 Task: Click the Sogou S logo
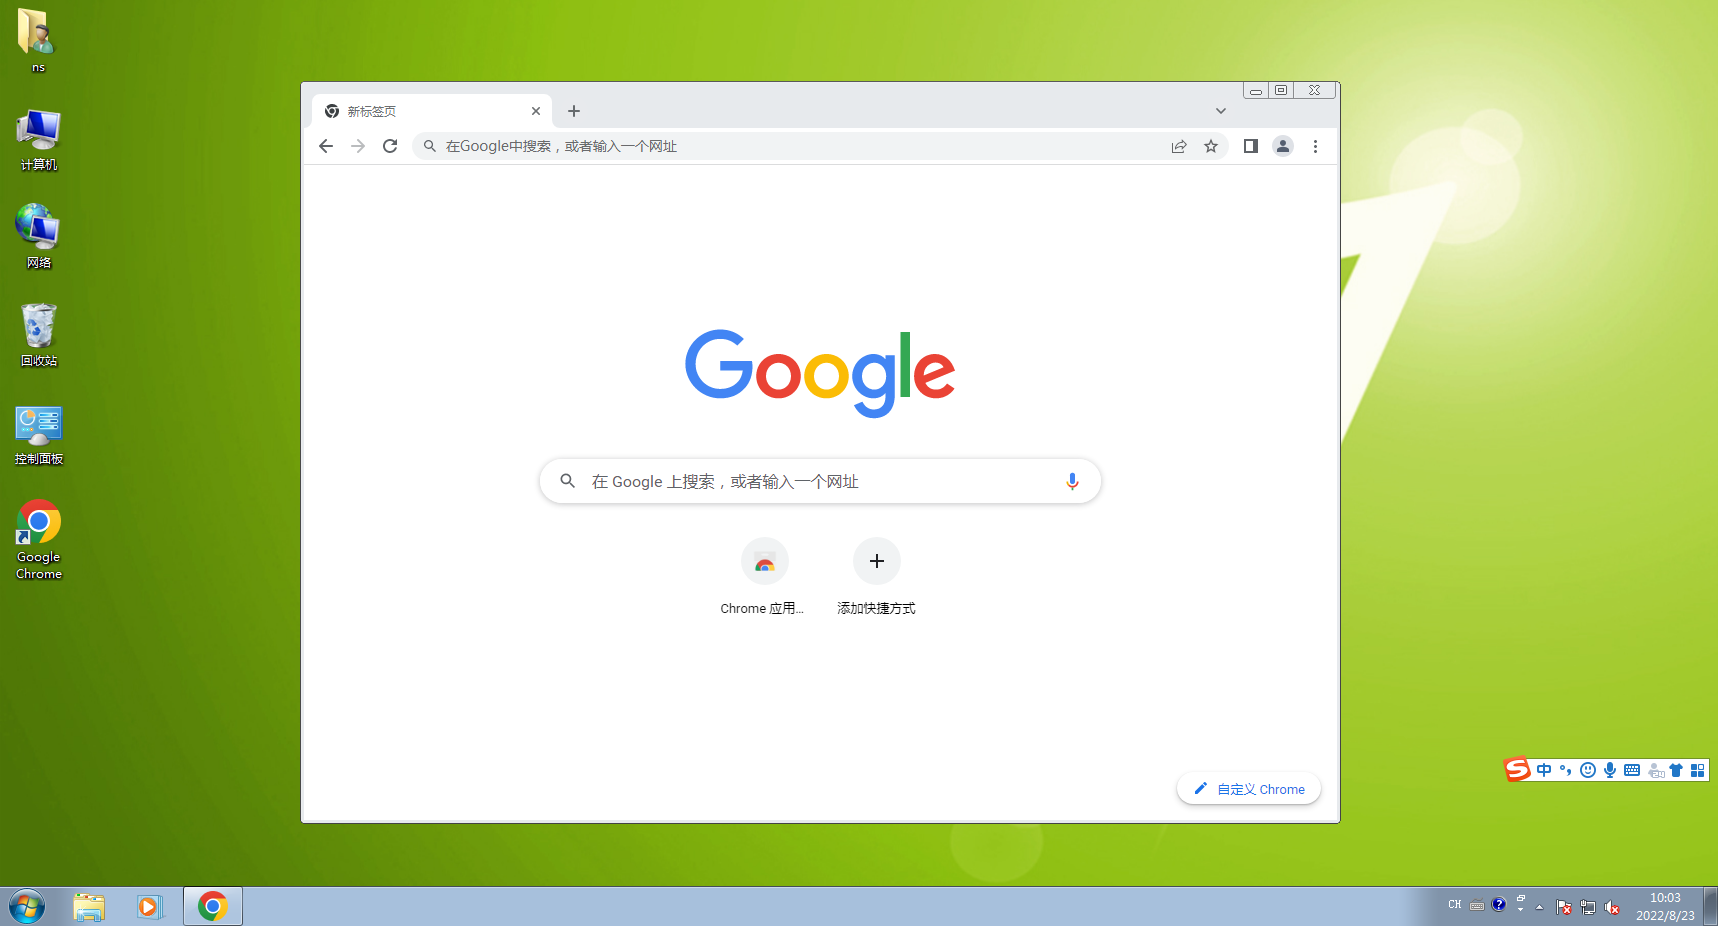(1517, 770)
